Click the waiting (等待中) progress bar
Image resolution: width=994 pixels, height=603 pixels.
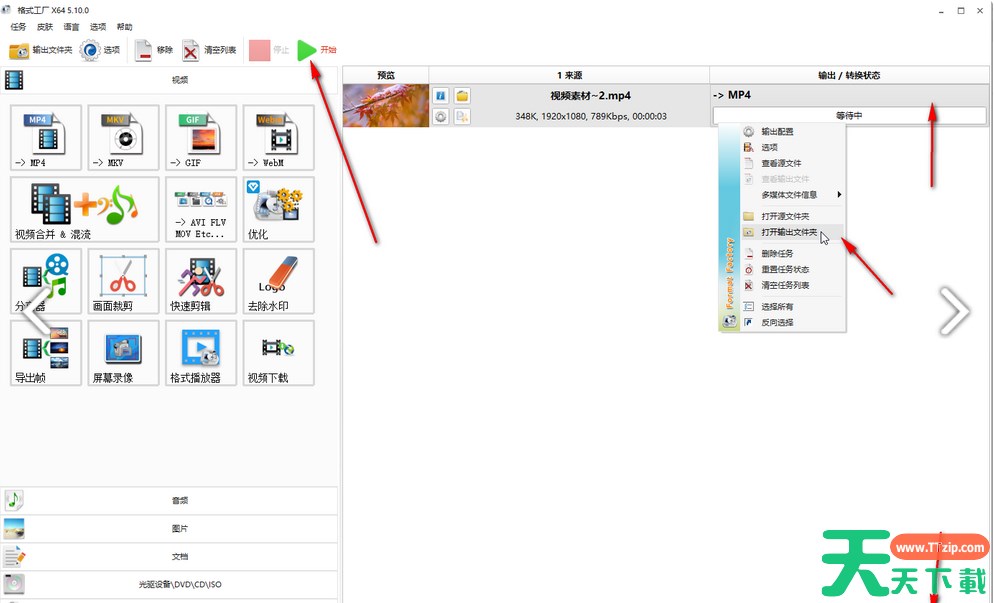click(x=849, y=115)
